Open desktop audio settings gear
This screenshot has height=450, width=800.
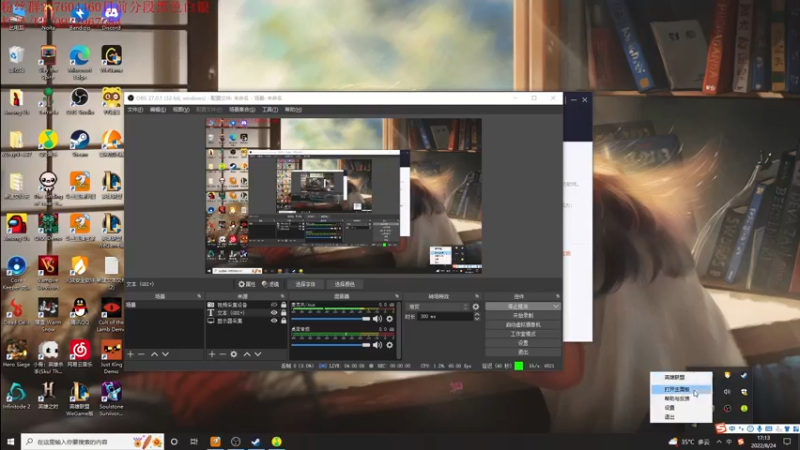390,345
